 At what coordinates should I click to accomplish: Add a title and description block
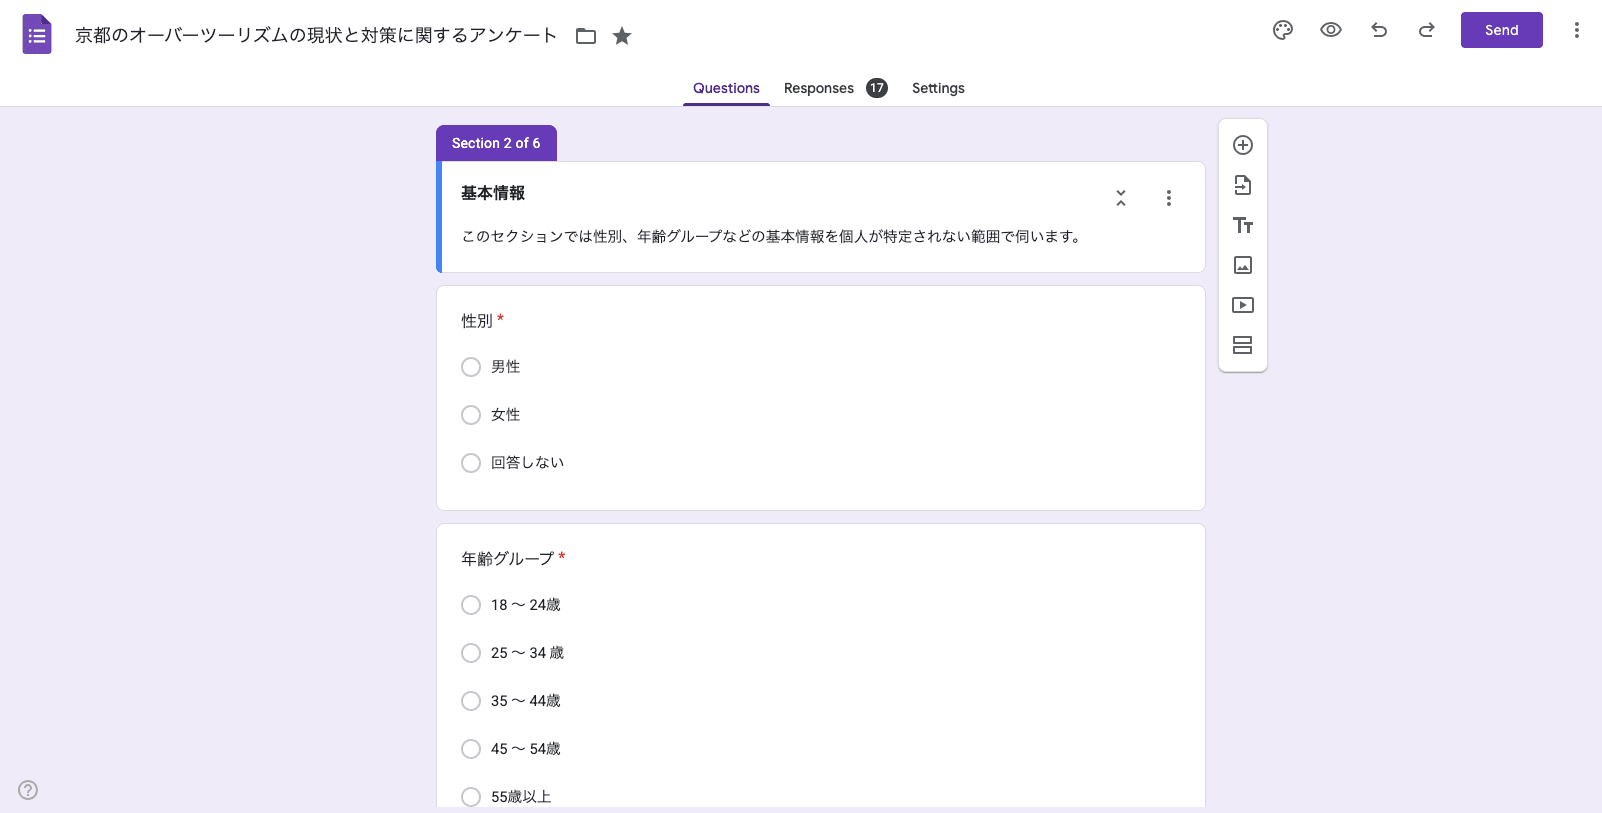1243,225
